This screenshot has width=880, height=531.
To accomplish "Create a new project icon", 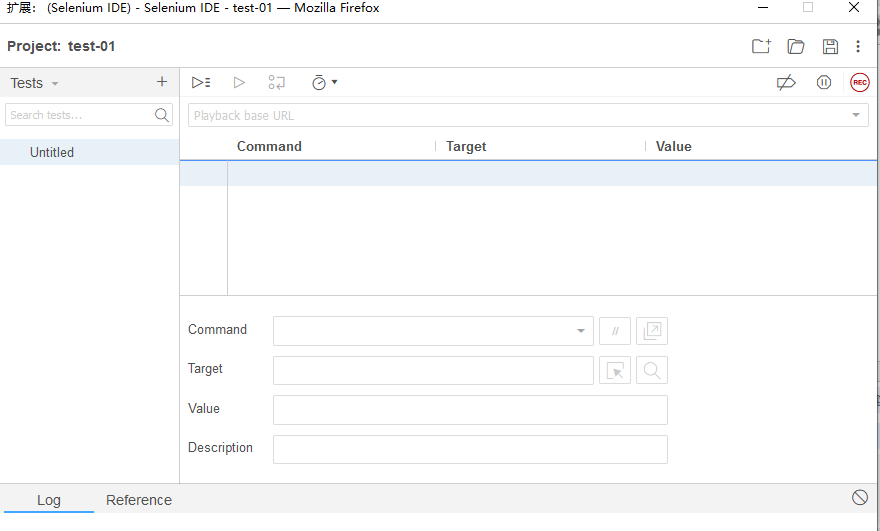I will pos(761,46).
